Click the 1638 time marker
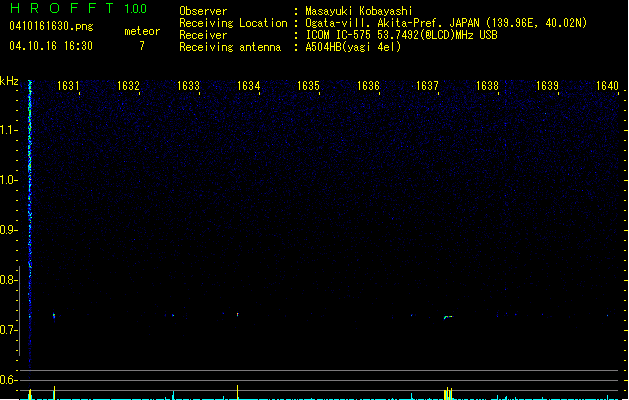 point(487,86)
